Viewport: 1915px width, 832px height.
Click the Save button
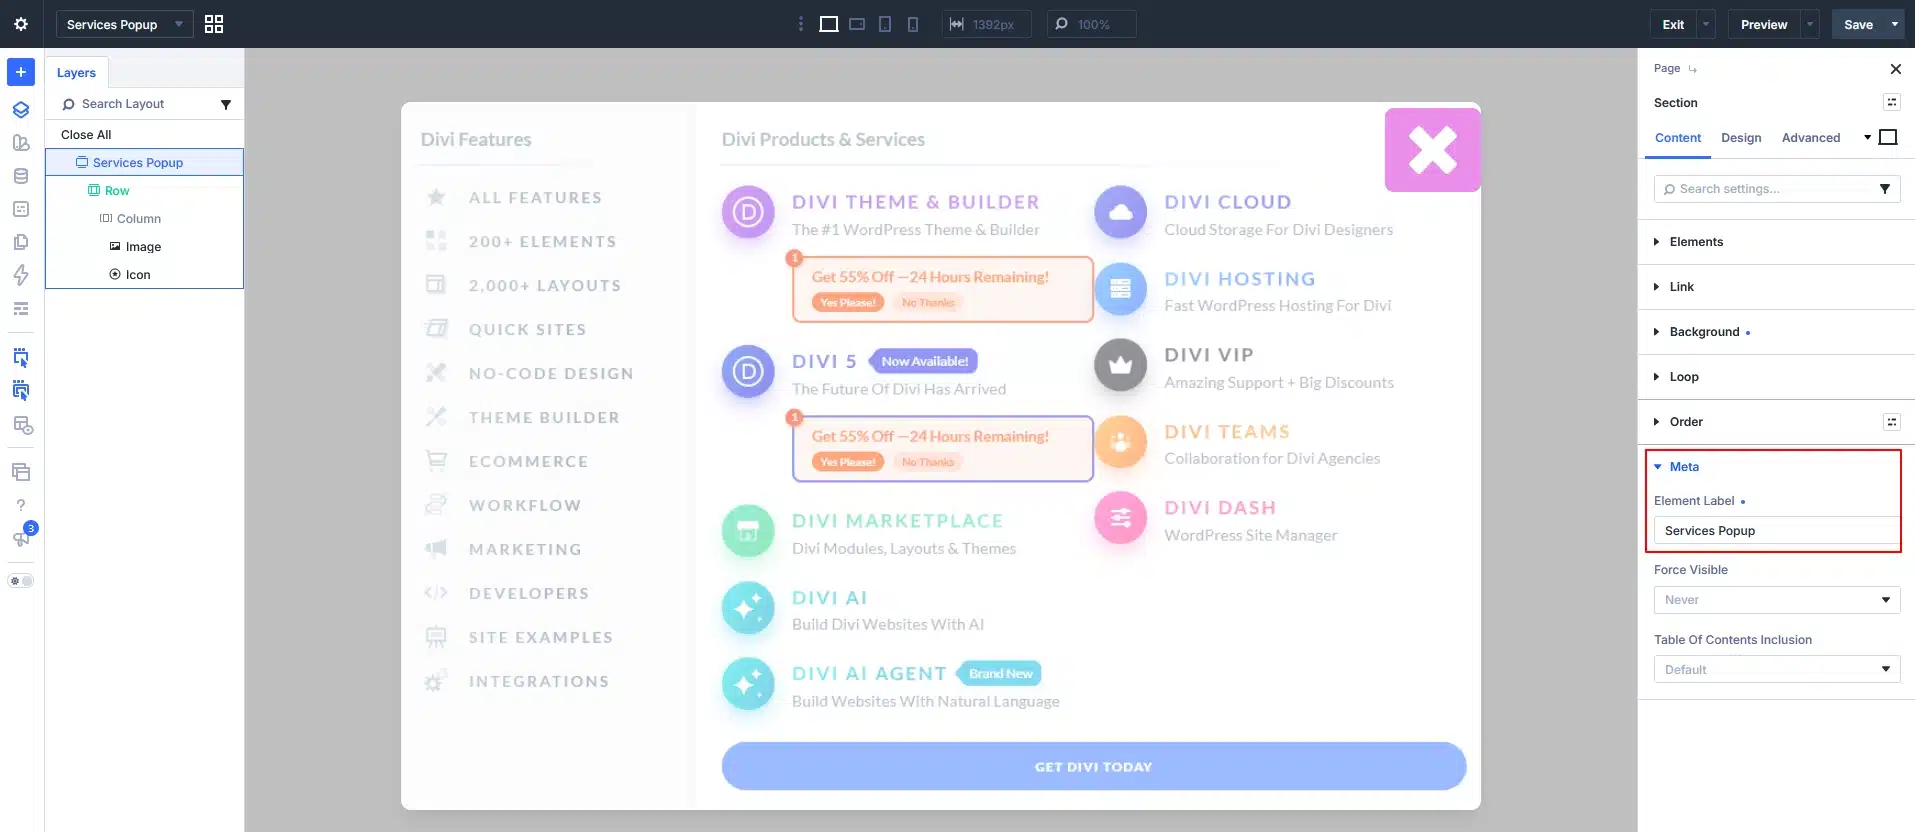[x=1858, y=24]
